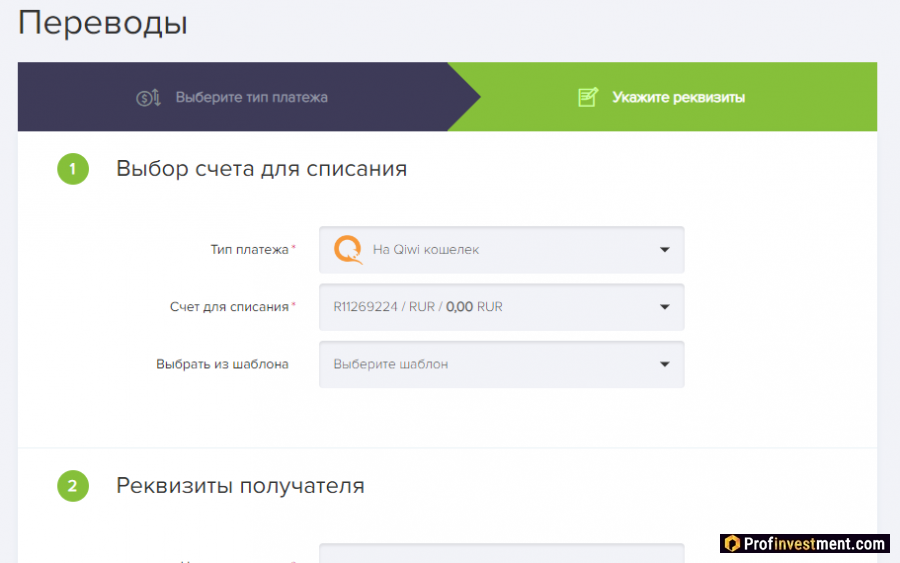
Task: Expand the 'Счет для списания' account dropdown
Action: click(x=502, y=307)
